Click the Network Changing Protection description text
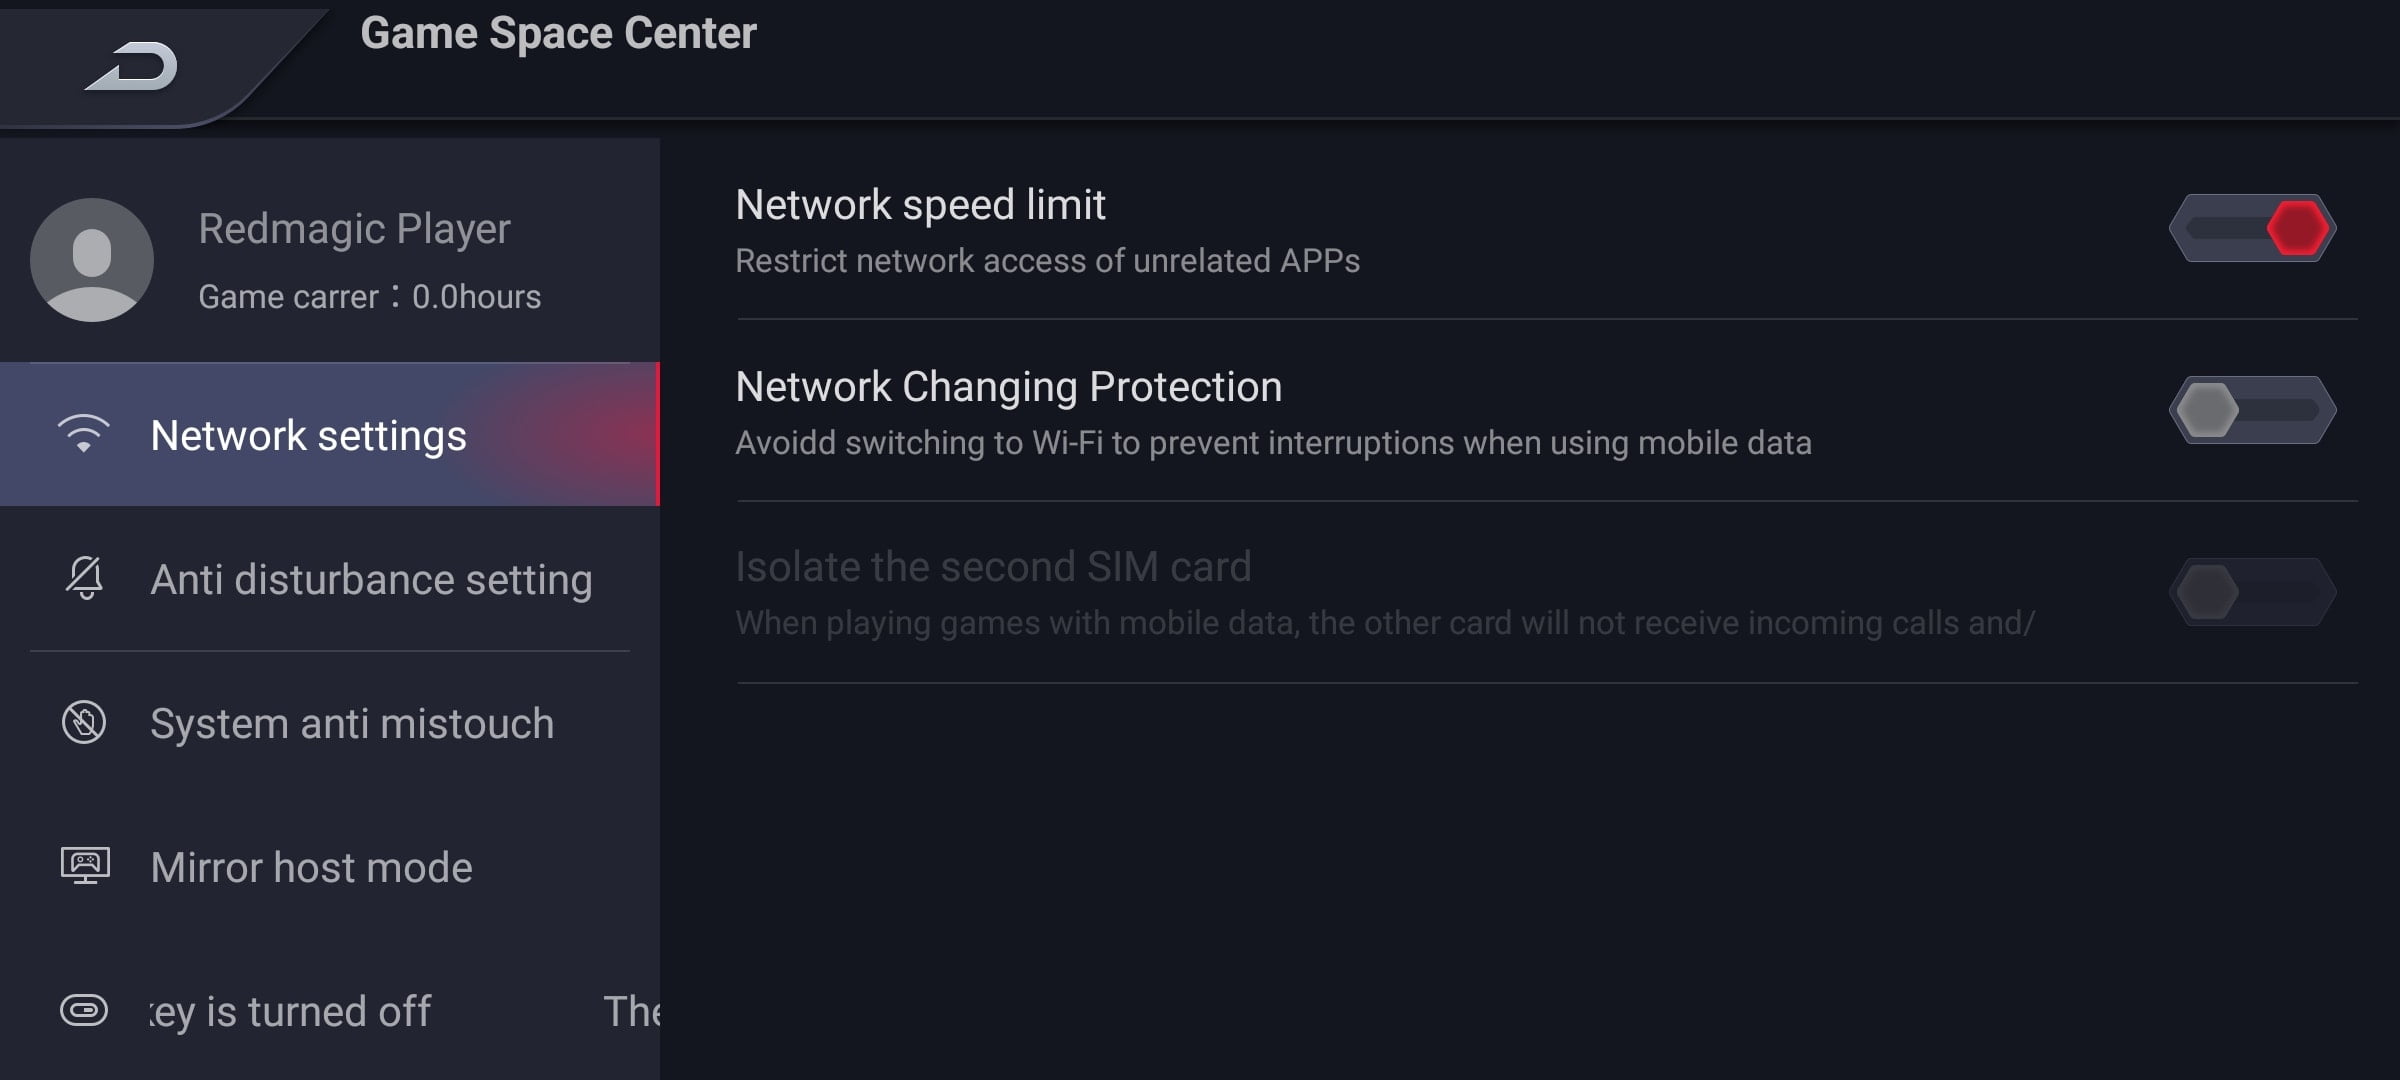This screenshot has width=2400, height=1080. [x=1273, y=443]
